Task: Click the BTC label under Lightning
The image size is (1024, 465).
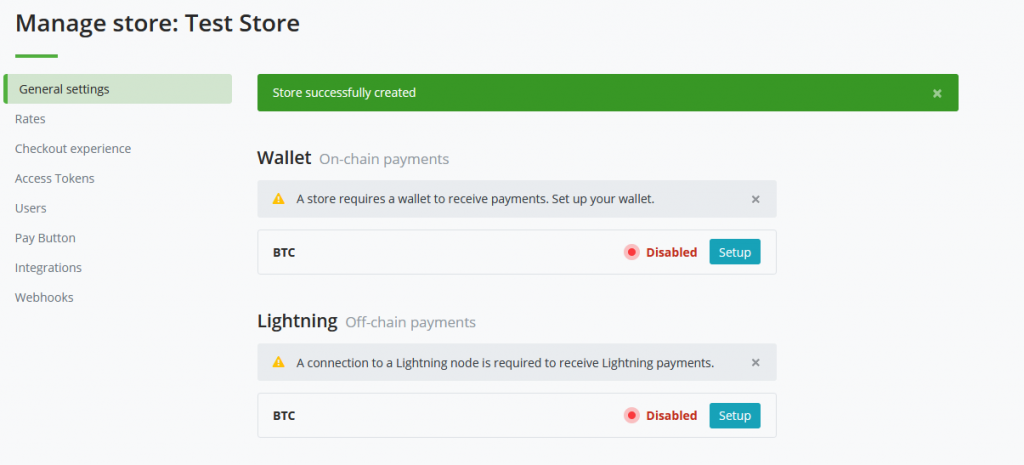Action: [x=284, y=415]
